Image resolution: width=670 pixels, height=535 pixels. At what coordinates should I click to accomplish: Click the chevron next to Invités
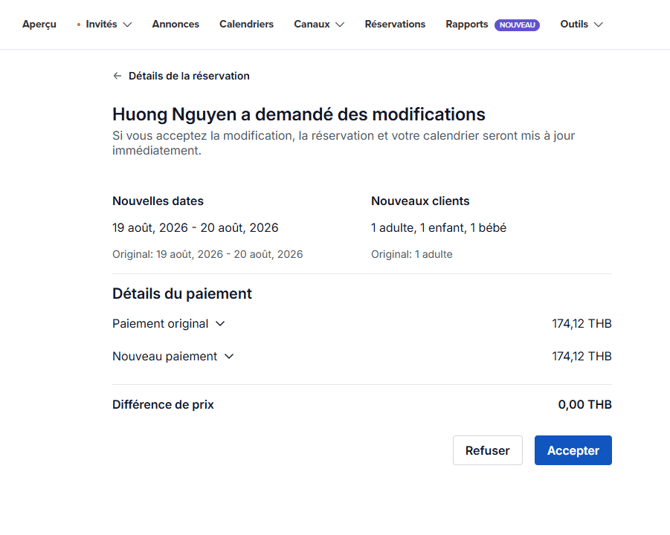click(127, 25)
